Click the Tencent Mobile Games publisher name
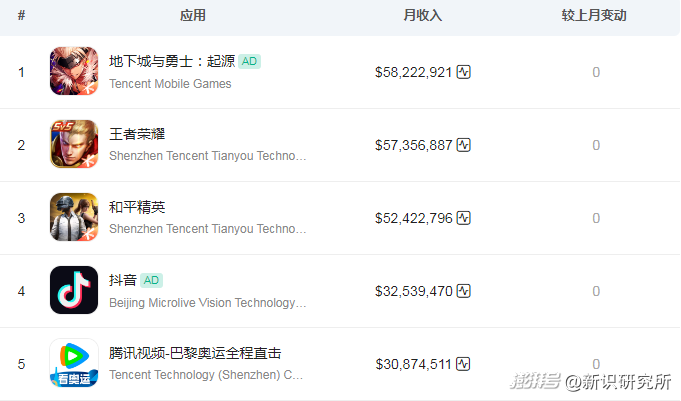The width and height of the screenshot is (681, 401). [x=170, y=84]
